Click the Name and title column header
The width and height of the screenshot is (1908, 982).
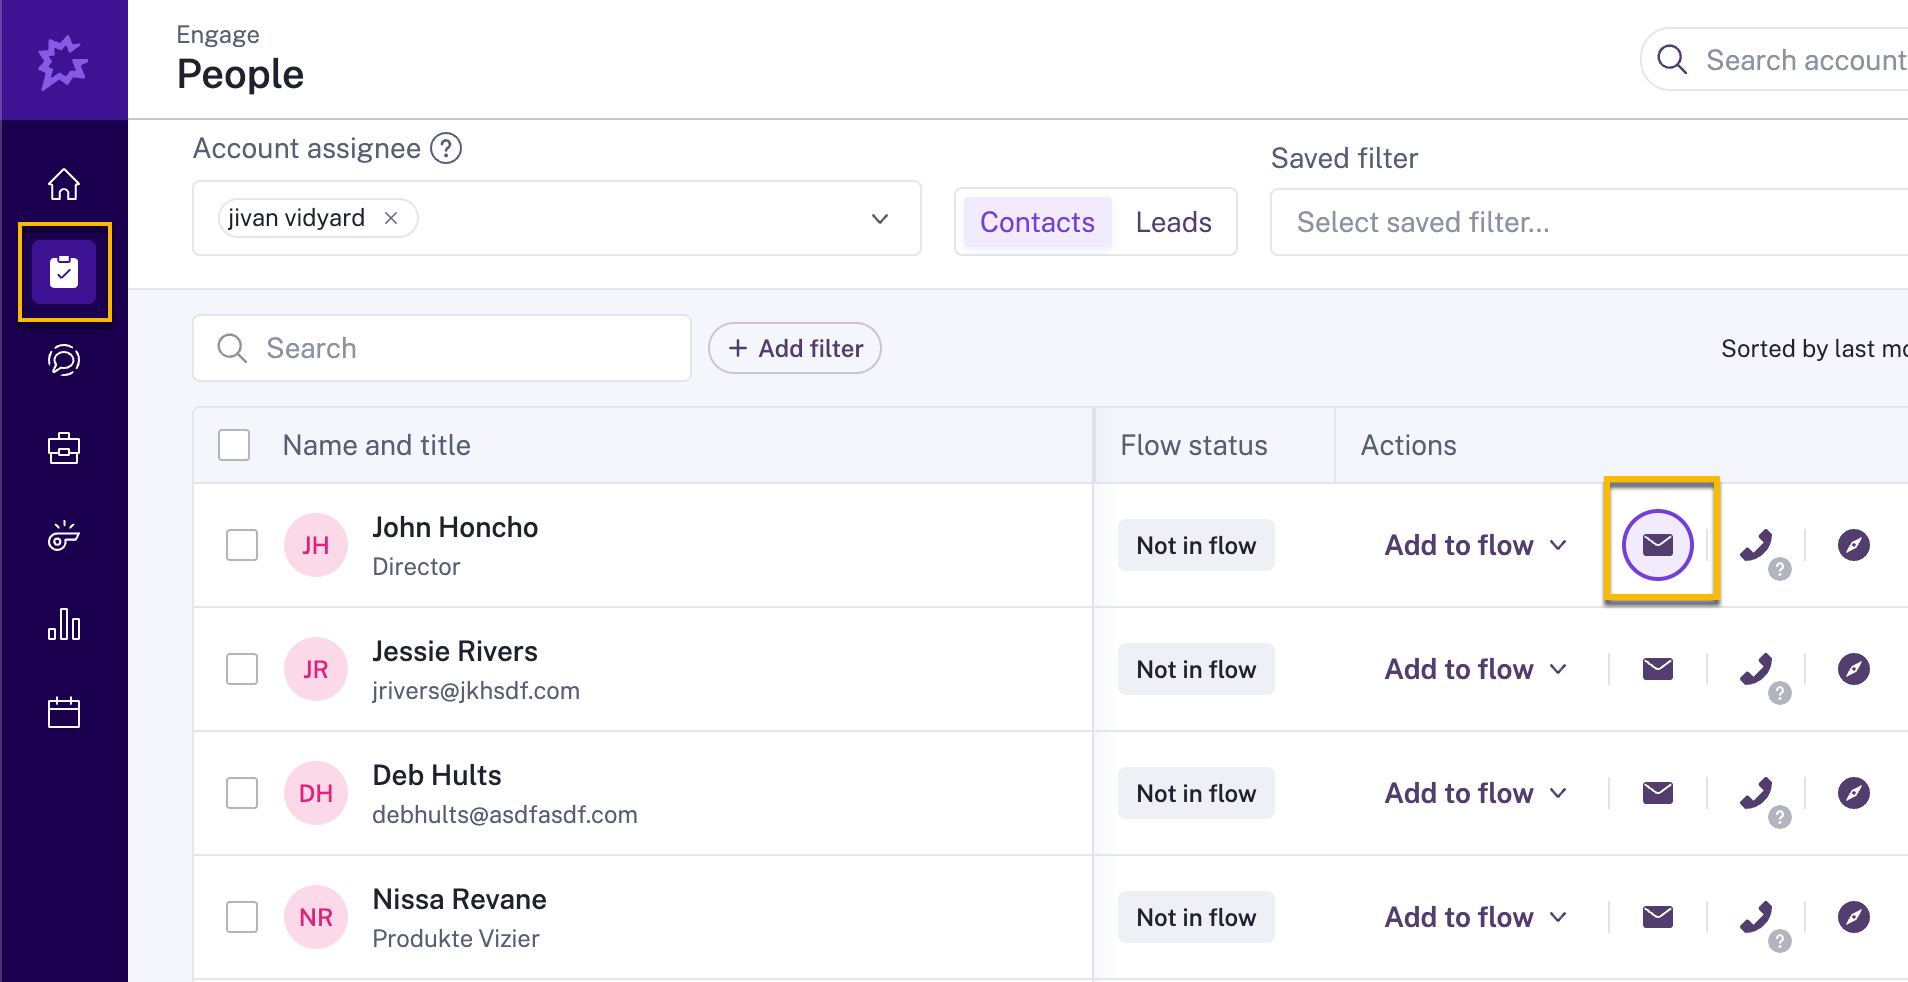[376, 445]
